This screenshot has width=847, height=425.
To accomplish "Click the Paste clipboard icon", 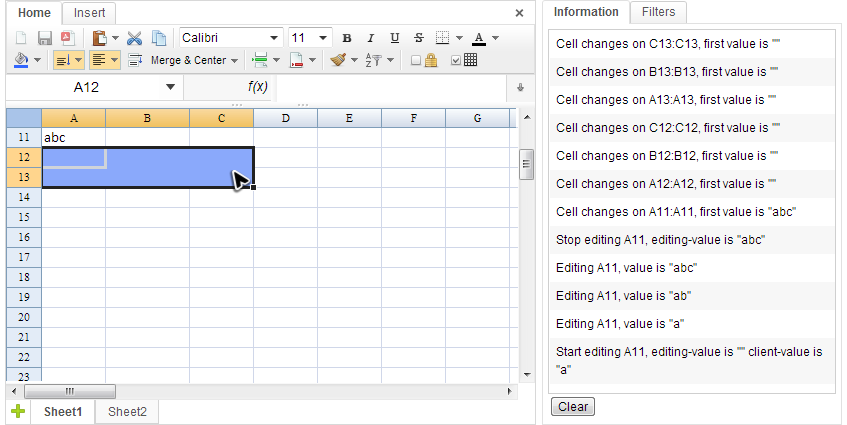I will click(99, 38).
